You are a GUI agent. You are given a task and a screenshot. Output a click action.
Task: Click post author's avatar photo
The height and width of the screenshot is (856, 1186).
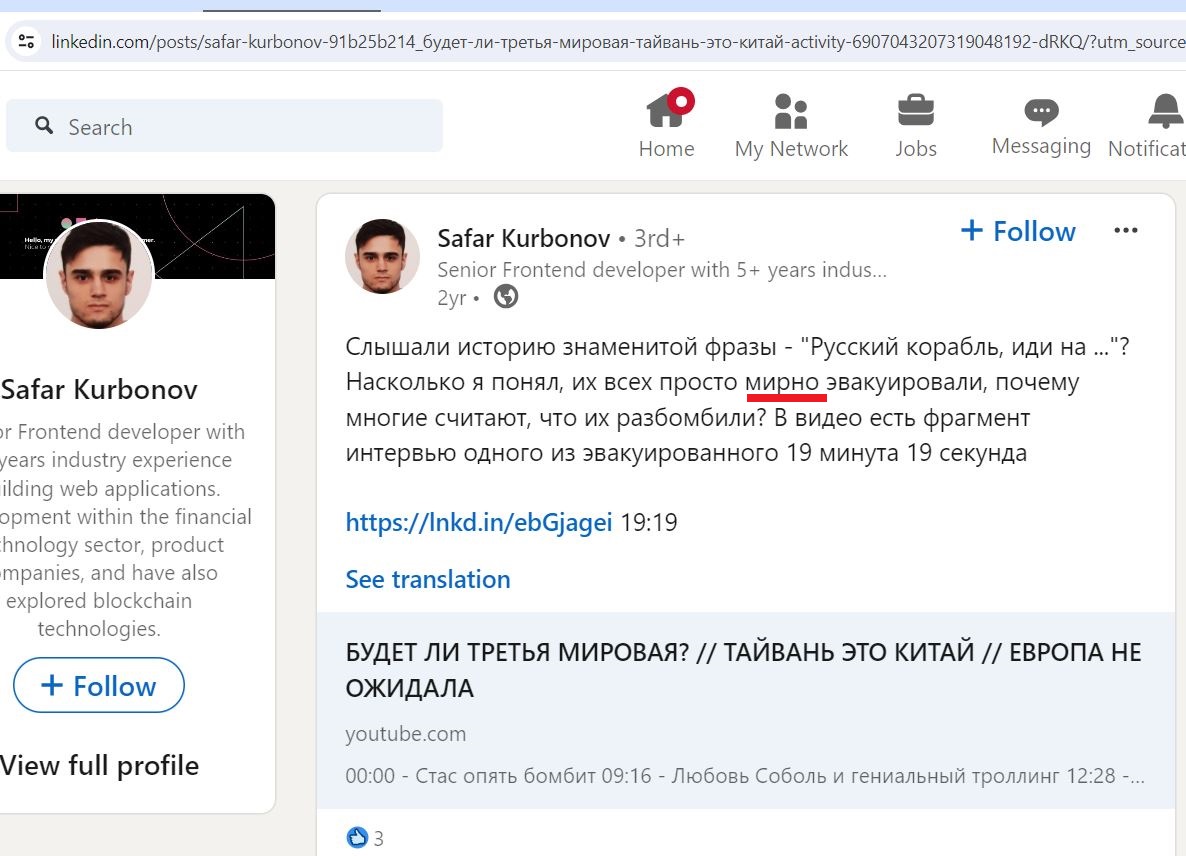click(382, 256)
